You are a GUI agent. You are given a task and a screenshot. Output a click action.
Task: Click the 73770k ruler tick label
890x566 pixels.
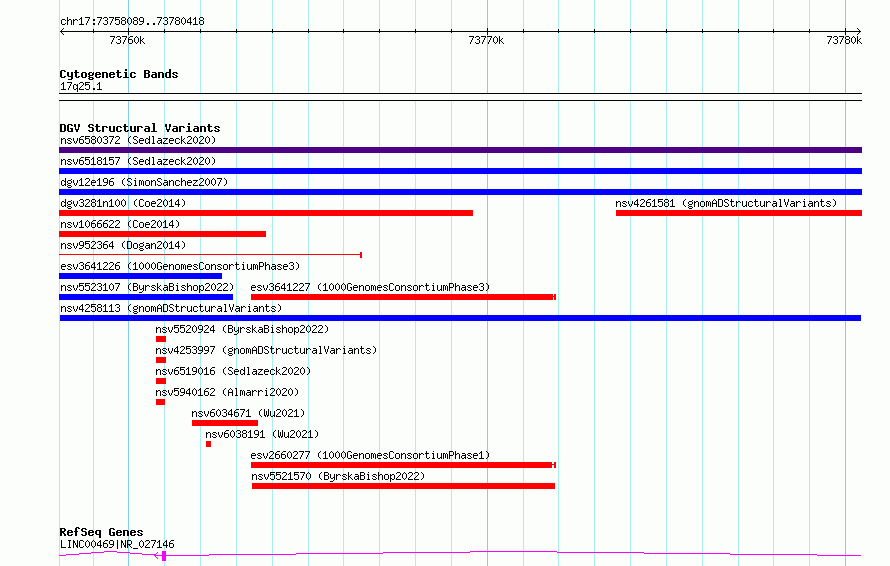[486, 40]
